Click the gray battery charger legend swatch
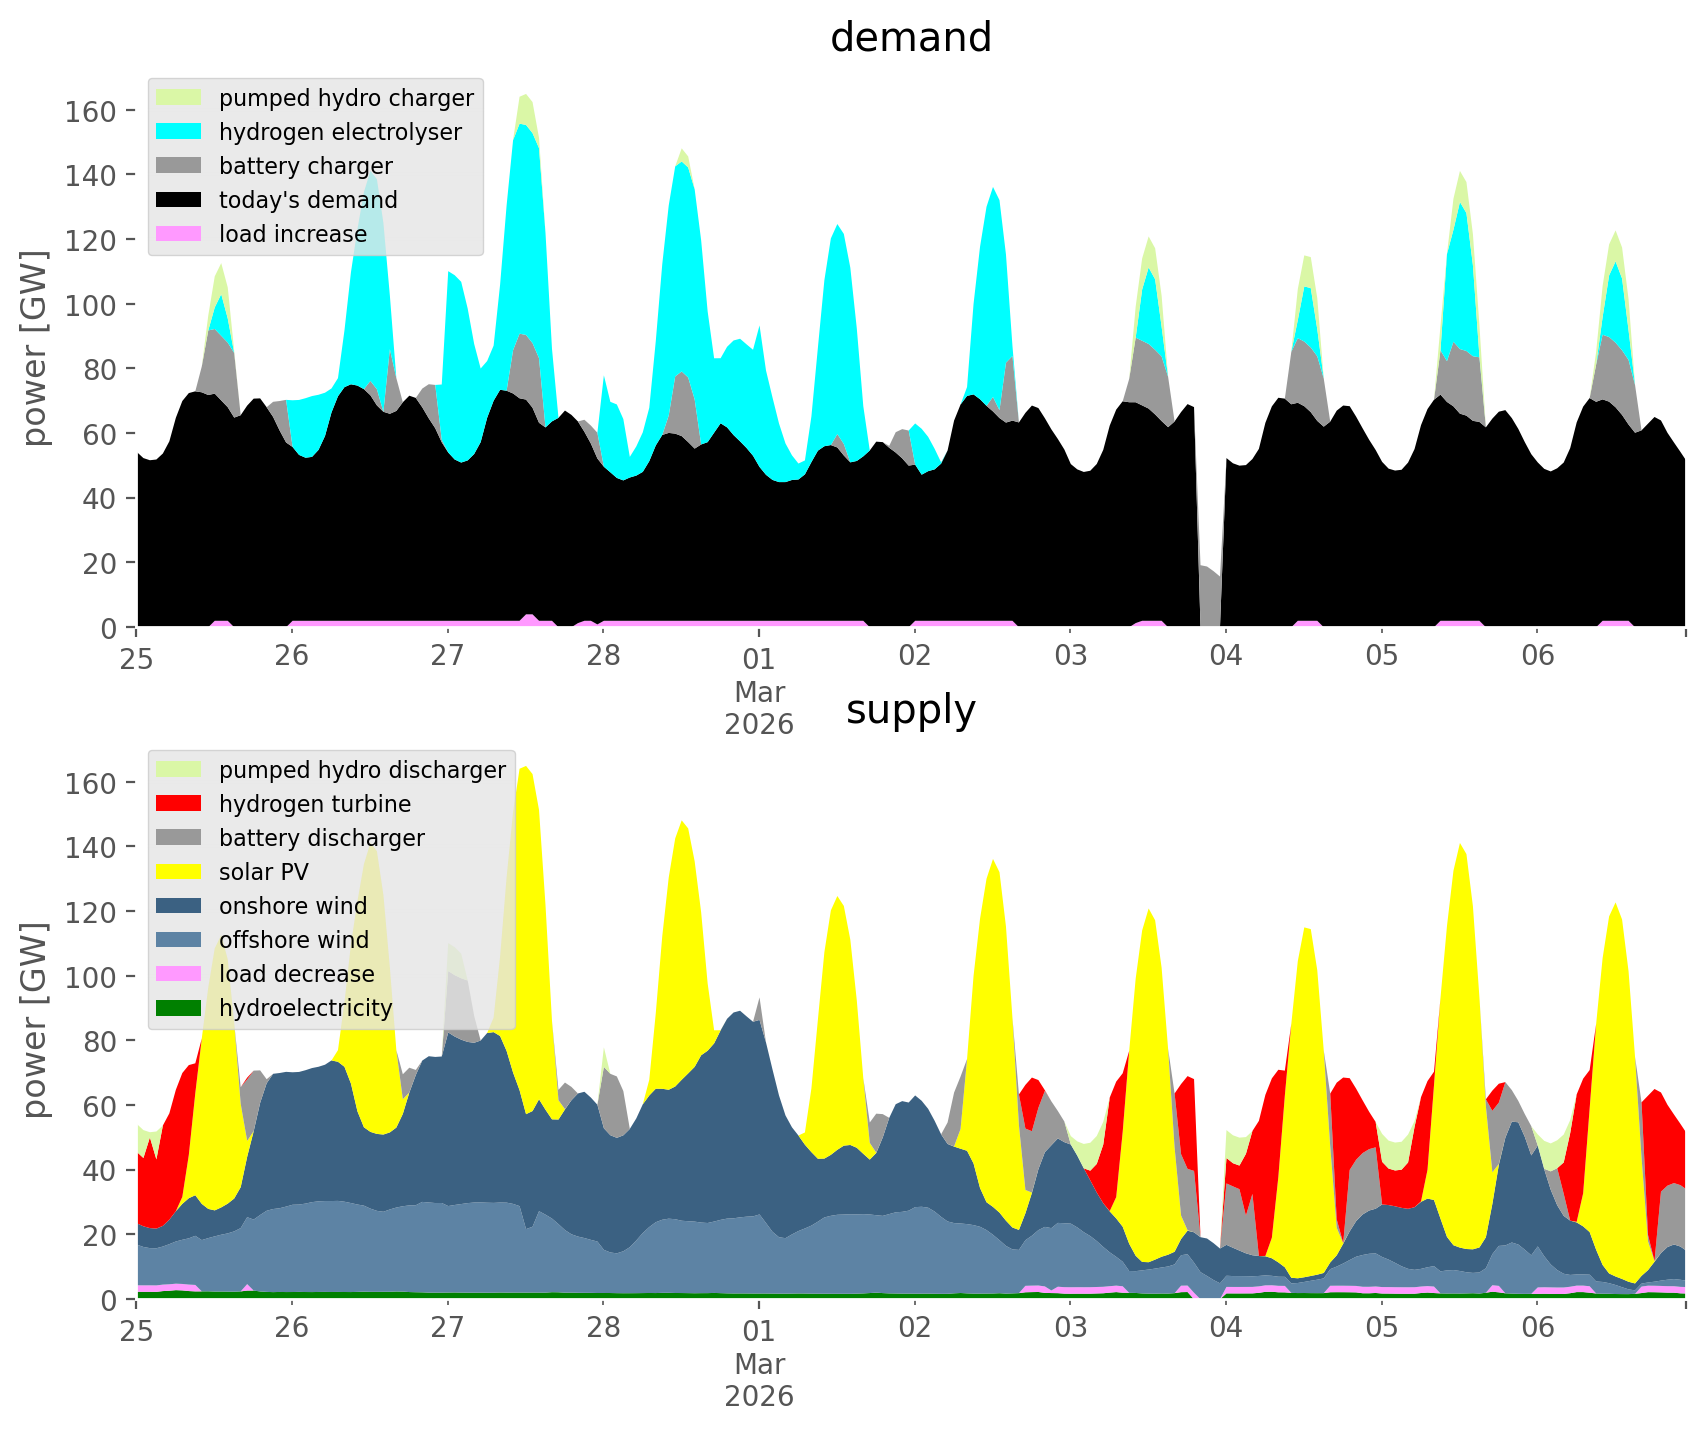Screen dimensions: 1706x1431 tap(179, 166)
